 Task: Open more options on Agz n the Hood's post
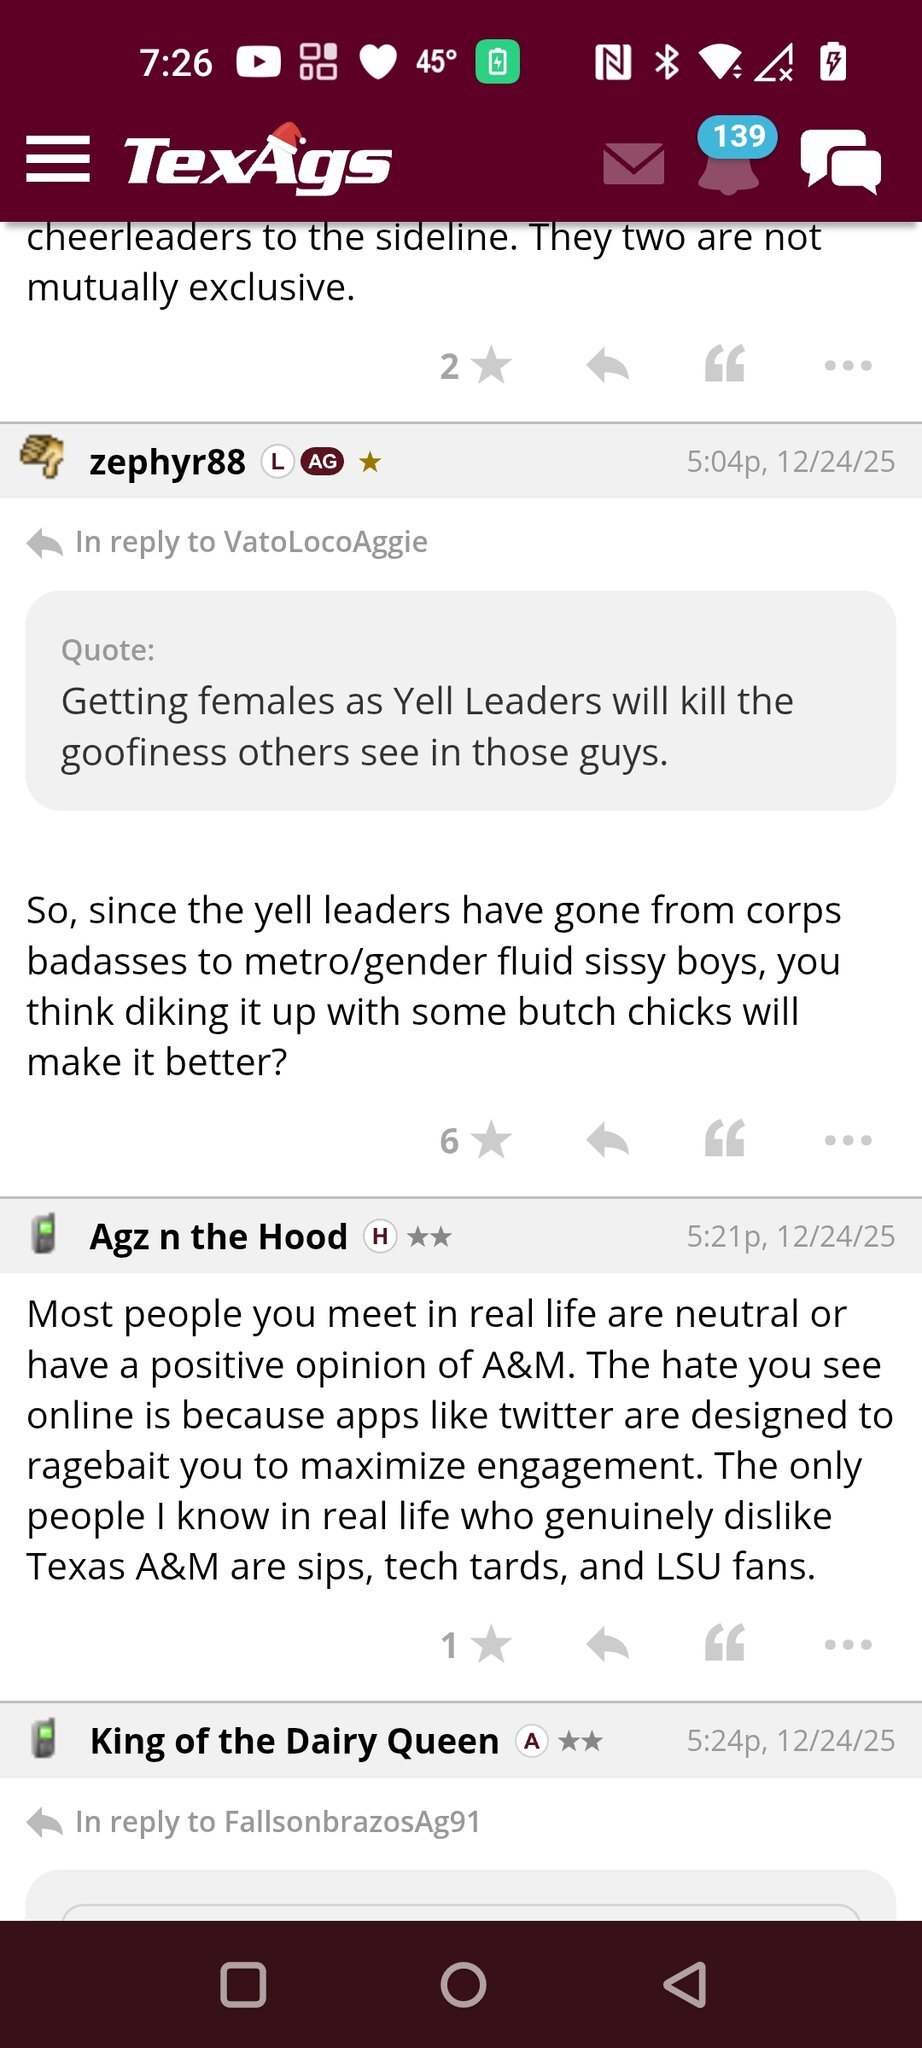848,1644
